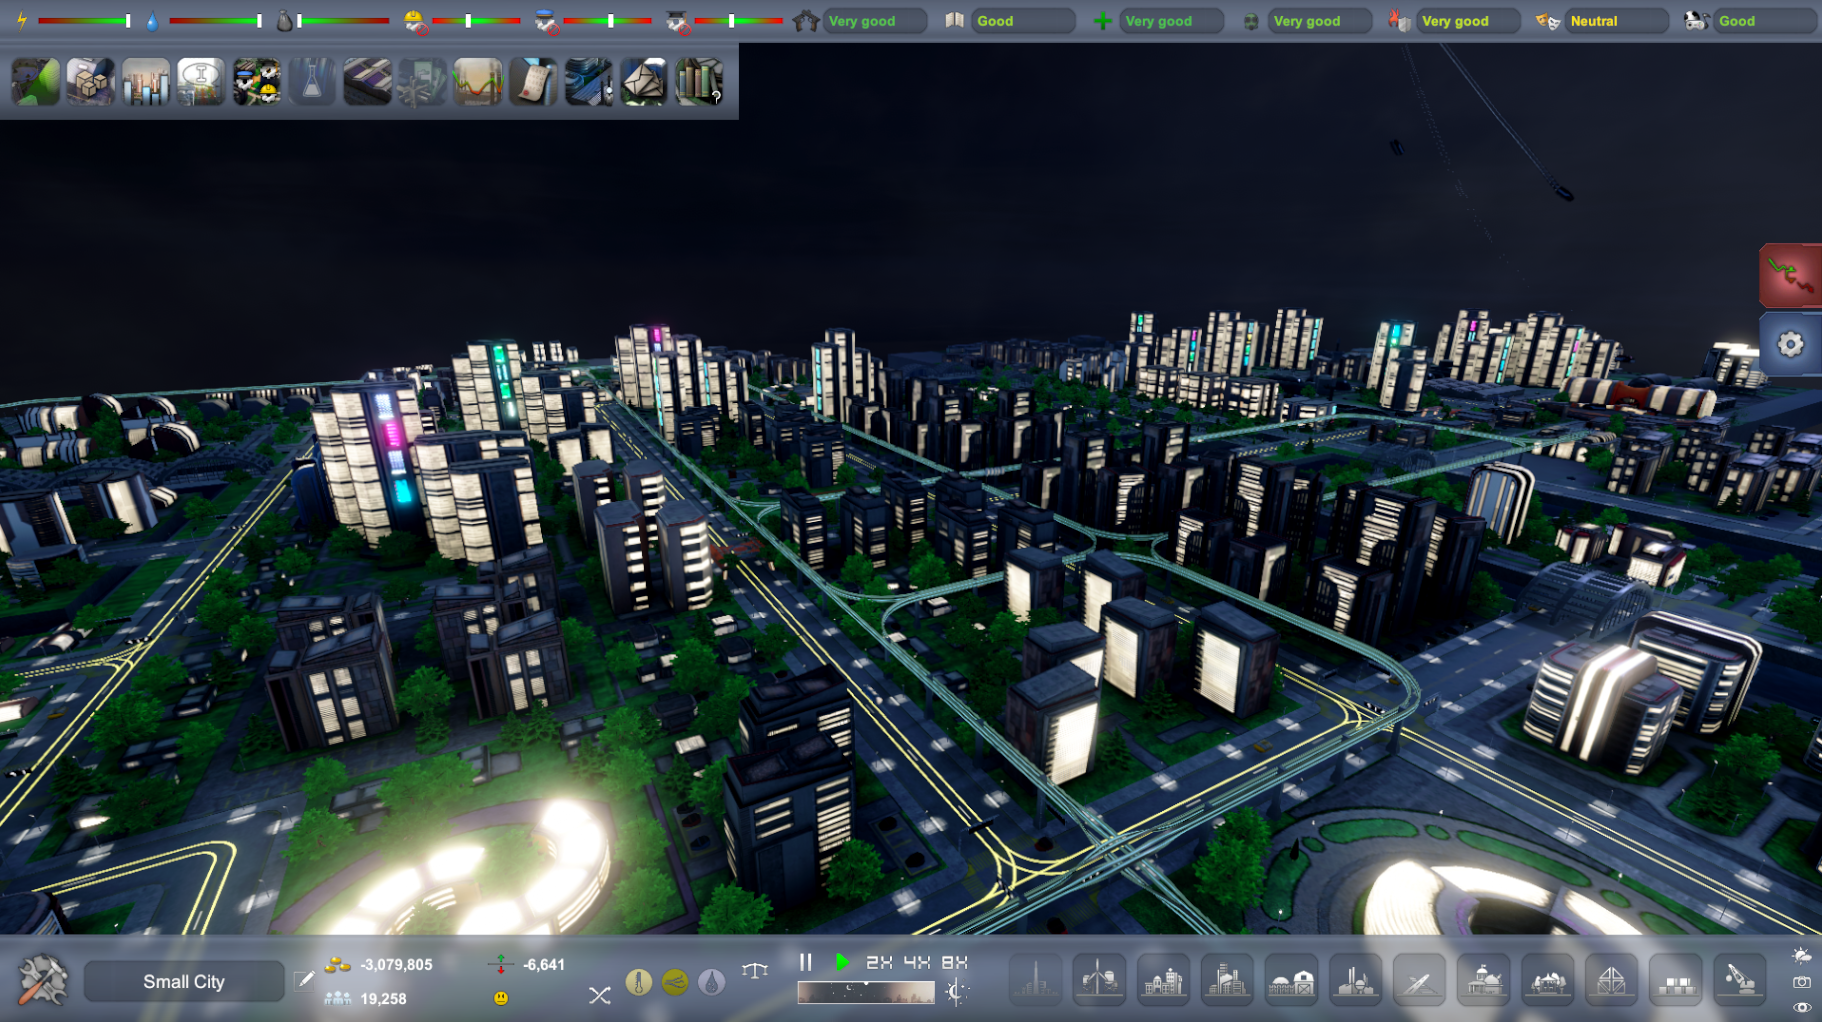Image resolution: width=1822 pixels, height=1022 pixels.
Task: Click the education 'Good' status indicator
Action: 1023,21
